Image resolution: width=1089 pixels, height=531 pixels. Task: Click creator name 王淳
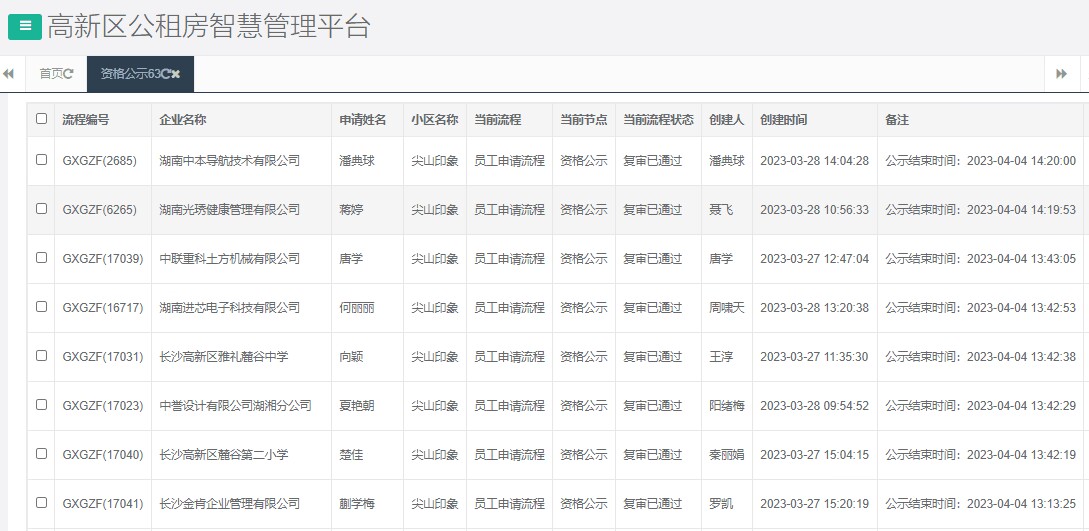coord(721,357)
